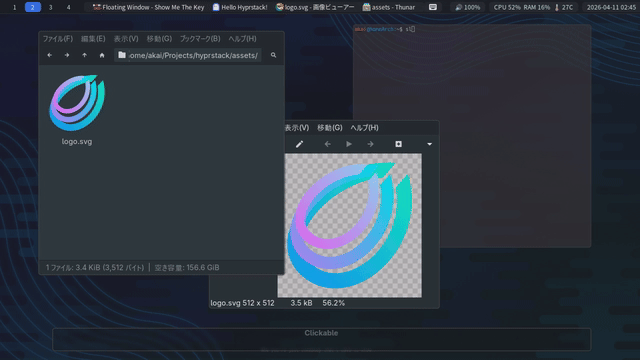This screenshot has width=640, height=360.
Task: Open image viewer 表示(V) menu
Action: pos(297,128)
